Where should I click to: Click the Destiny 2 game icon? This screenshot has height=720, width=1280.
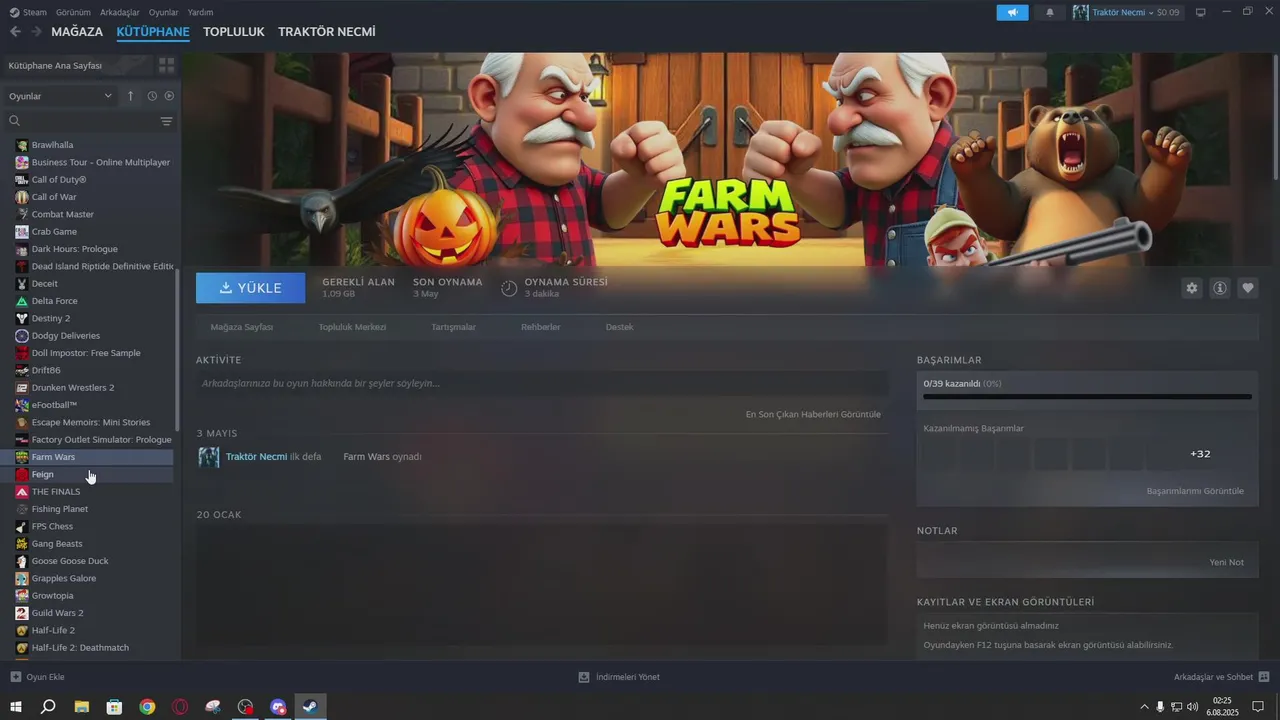(x=22, y=318)
